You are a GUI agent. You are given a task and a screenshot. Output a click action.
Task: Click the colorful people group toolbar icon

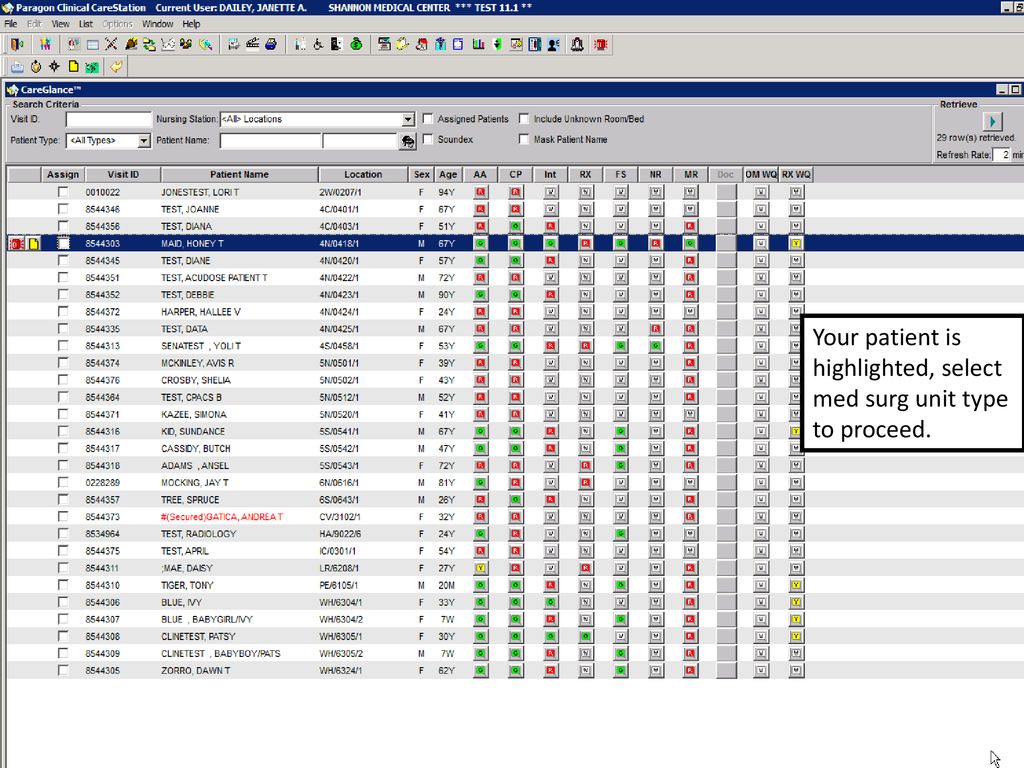pyautogui.click(x=45, y=44)
